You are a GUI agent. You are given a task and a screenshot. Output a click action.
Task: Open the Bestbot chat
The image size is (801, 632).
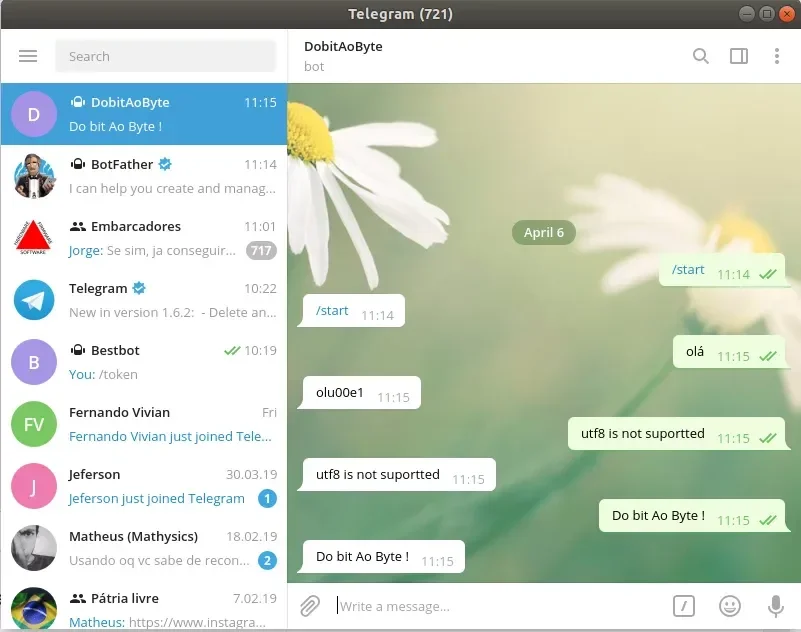pos(144,362)
